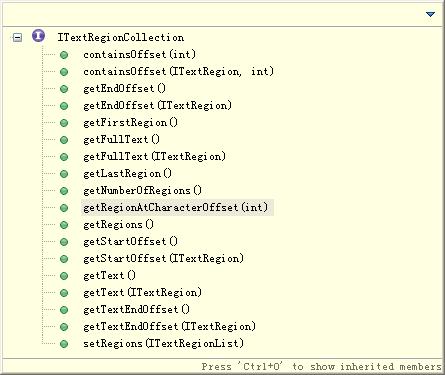Click green method icon beside getEndOffset()

[x=64, y=89]
